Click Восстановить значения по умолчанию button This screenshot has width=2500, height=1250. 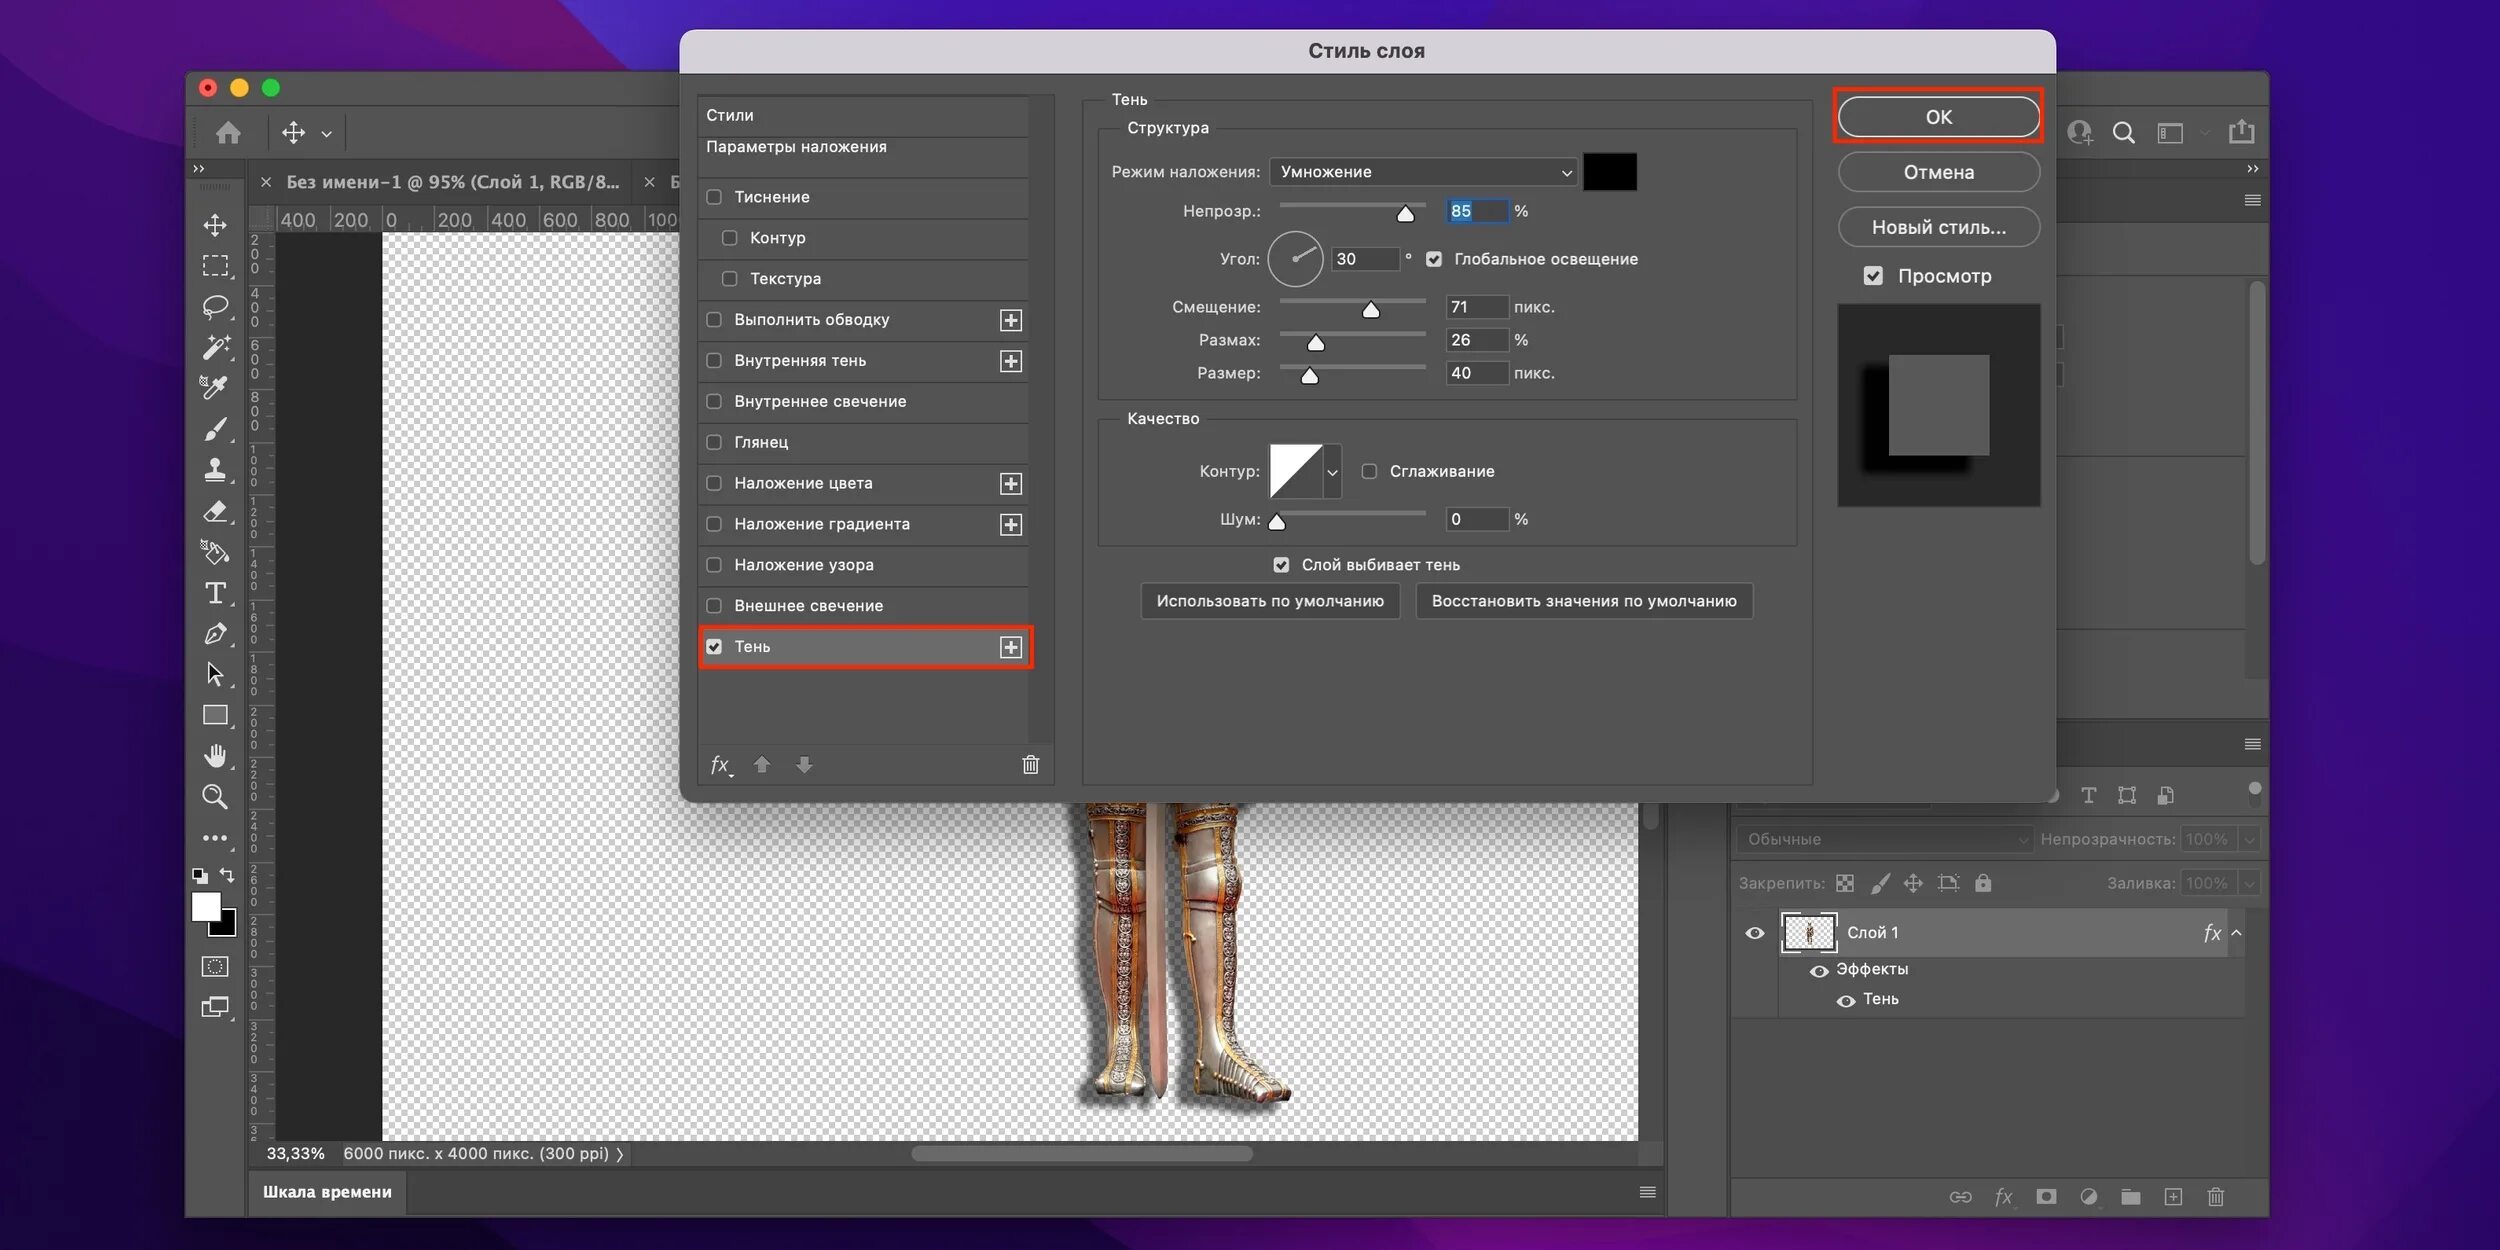tap(1583, 601)
